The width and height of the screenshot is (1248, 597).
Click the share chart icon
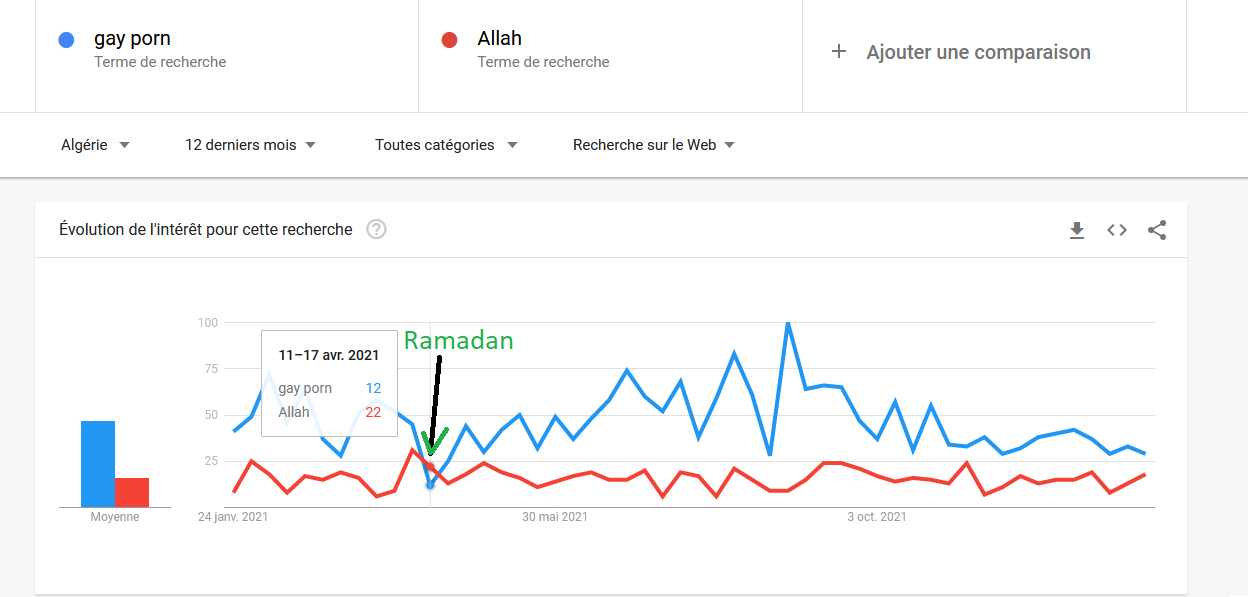[x=1157, y=230]
